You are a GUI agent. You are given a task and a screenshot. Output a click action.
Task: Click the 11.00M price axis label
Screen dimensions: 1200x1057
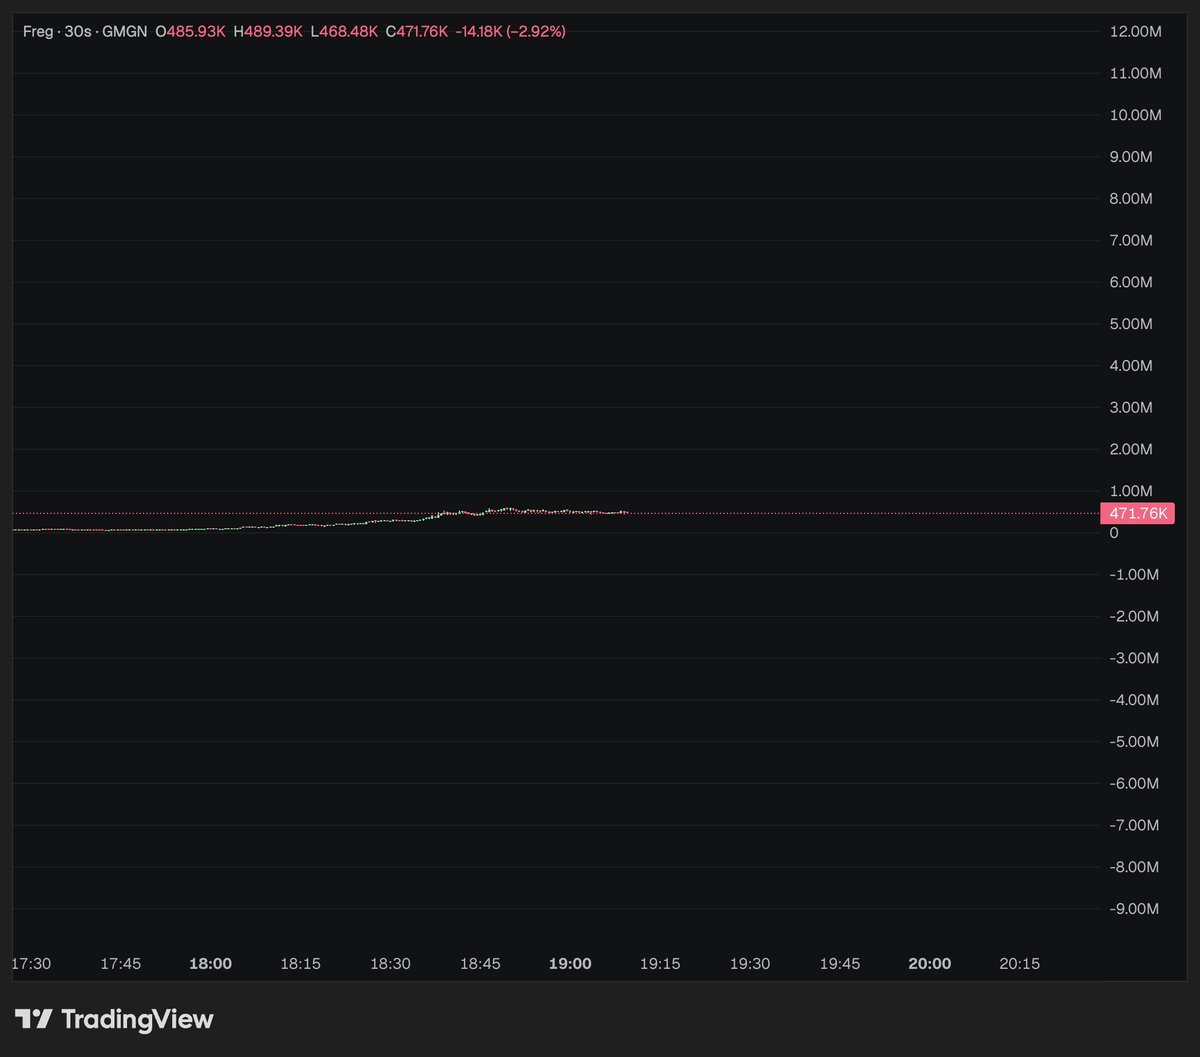(x=1136, y=73)
